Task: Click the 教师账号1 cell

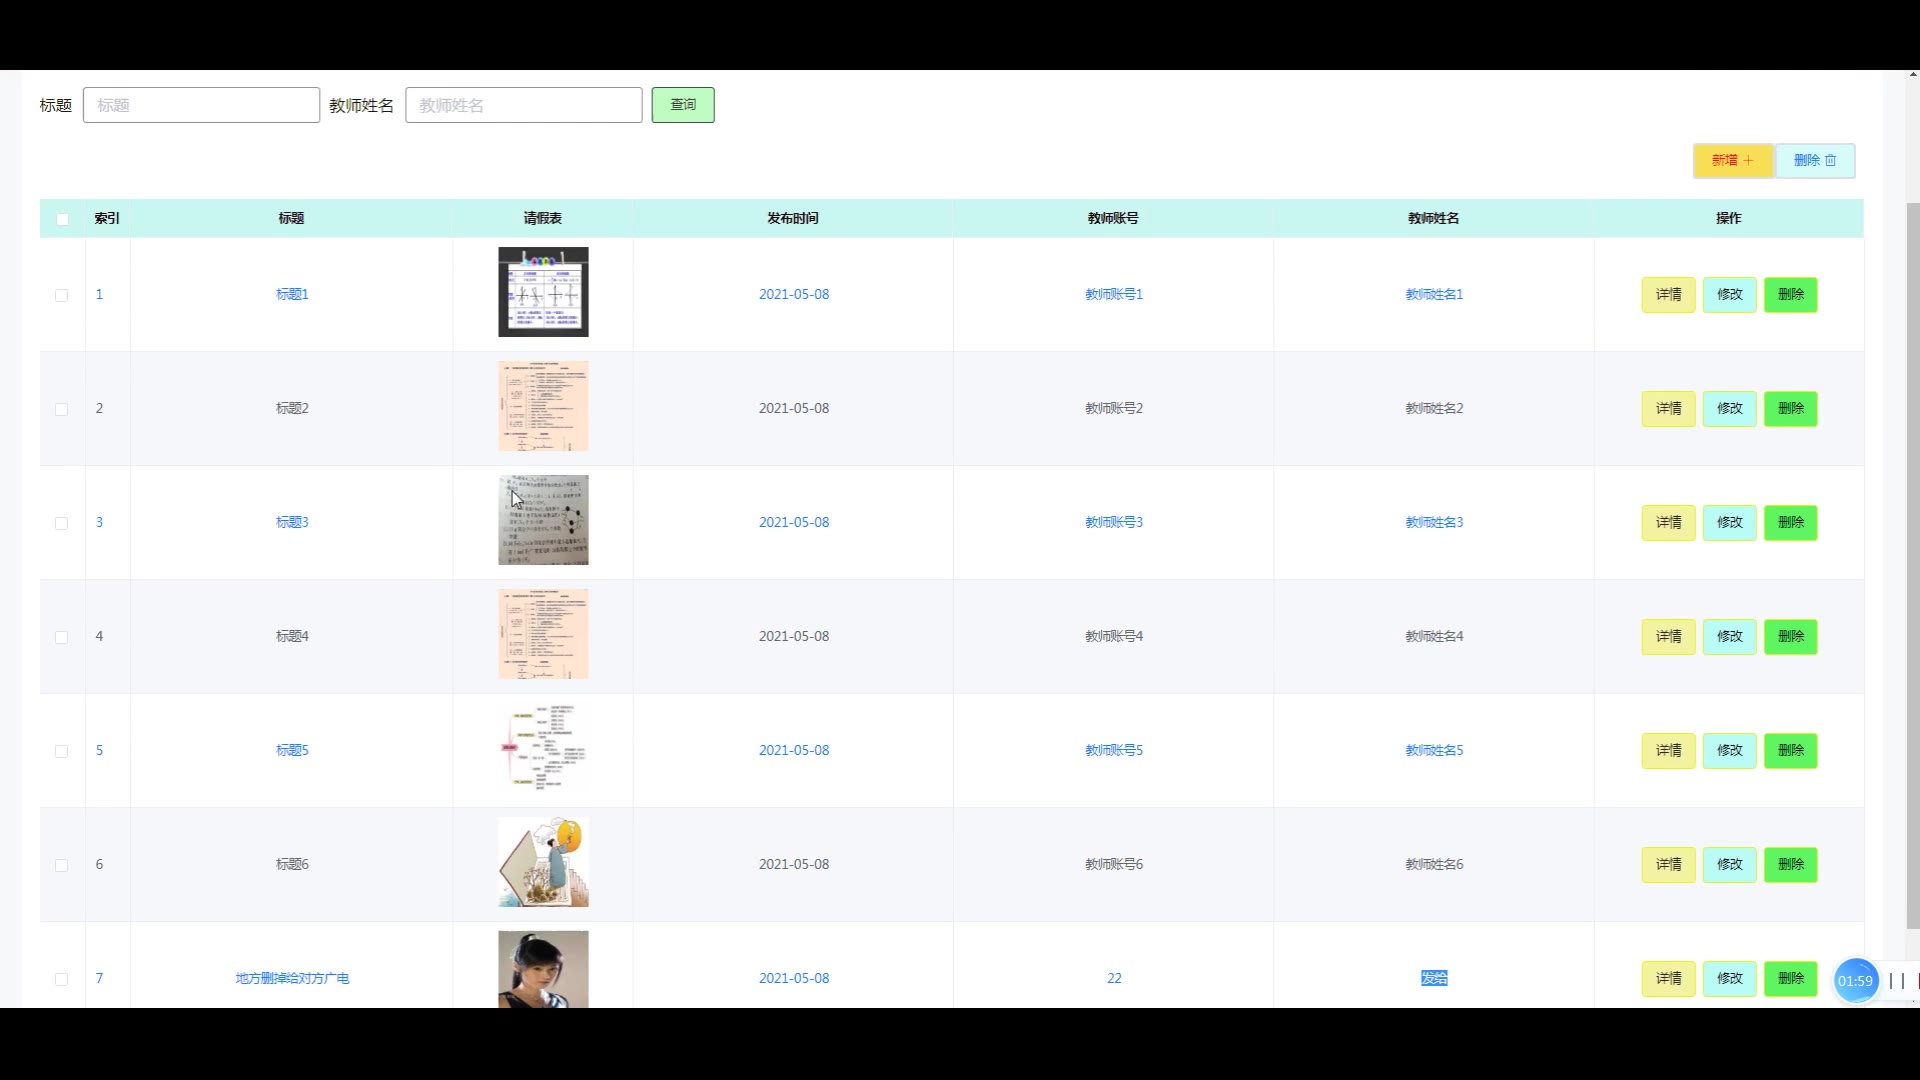Action: (1114, 294)
